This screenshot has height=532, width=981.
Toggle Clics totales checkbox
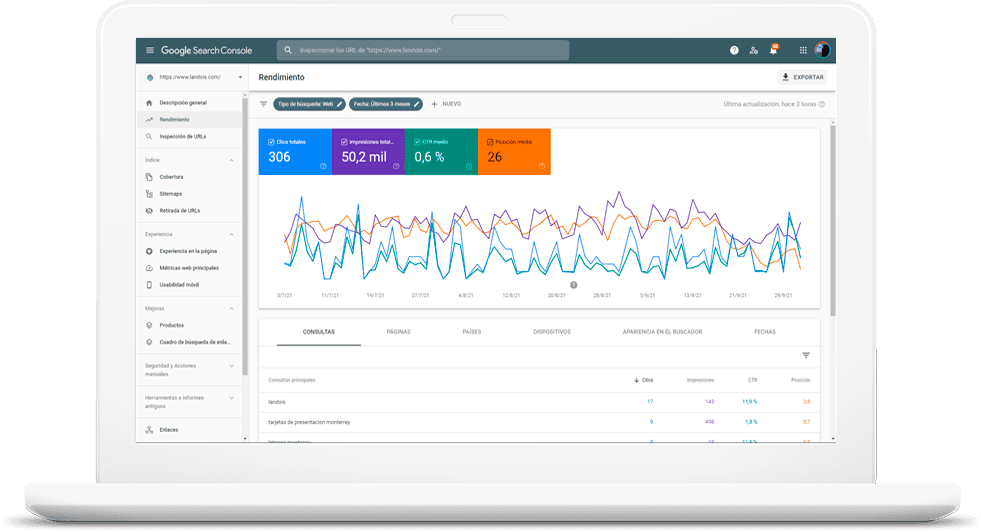(x=271, y=142)
